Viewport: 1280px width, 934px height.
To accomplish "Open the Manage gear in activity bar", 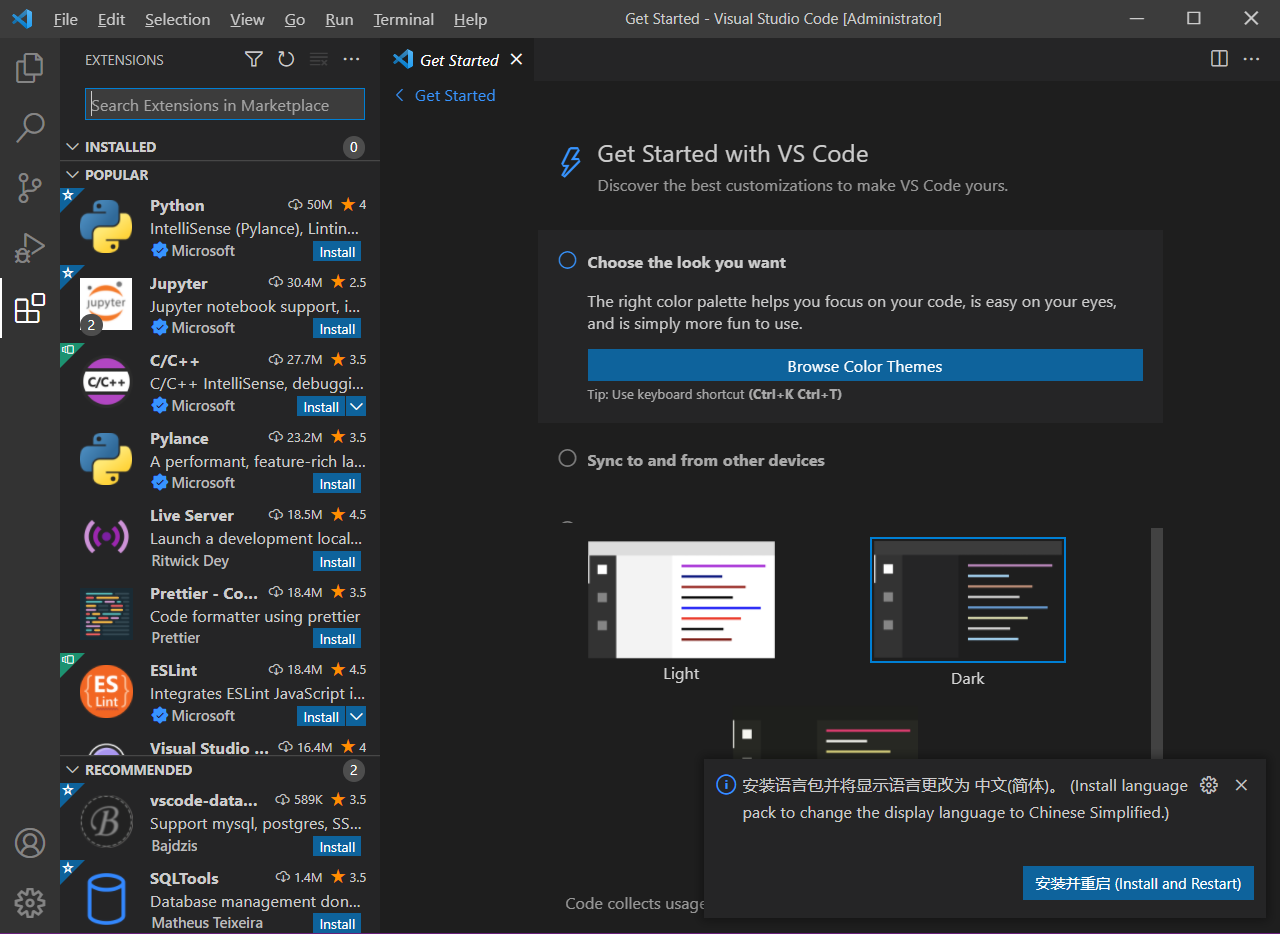I will (x=30, y=903).
